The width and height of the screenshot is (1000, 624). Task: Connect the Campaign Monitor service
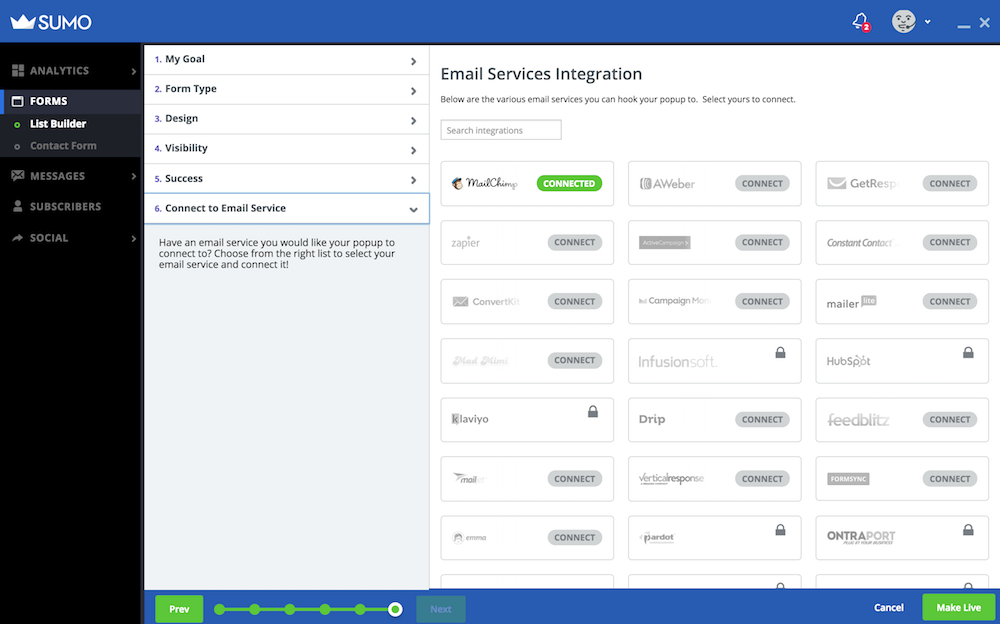tap(762, 301)
